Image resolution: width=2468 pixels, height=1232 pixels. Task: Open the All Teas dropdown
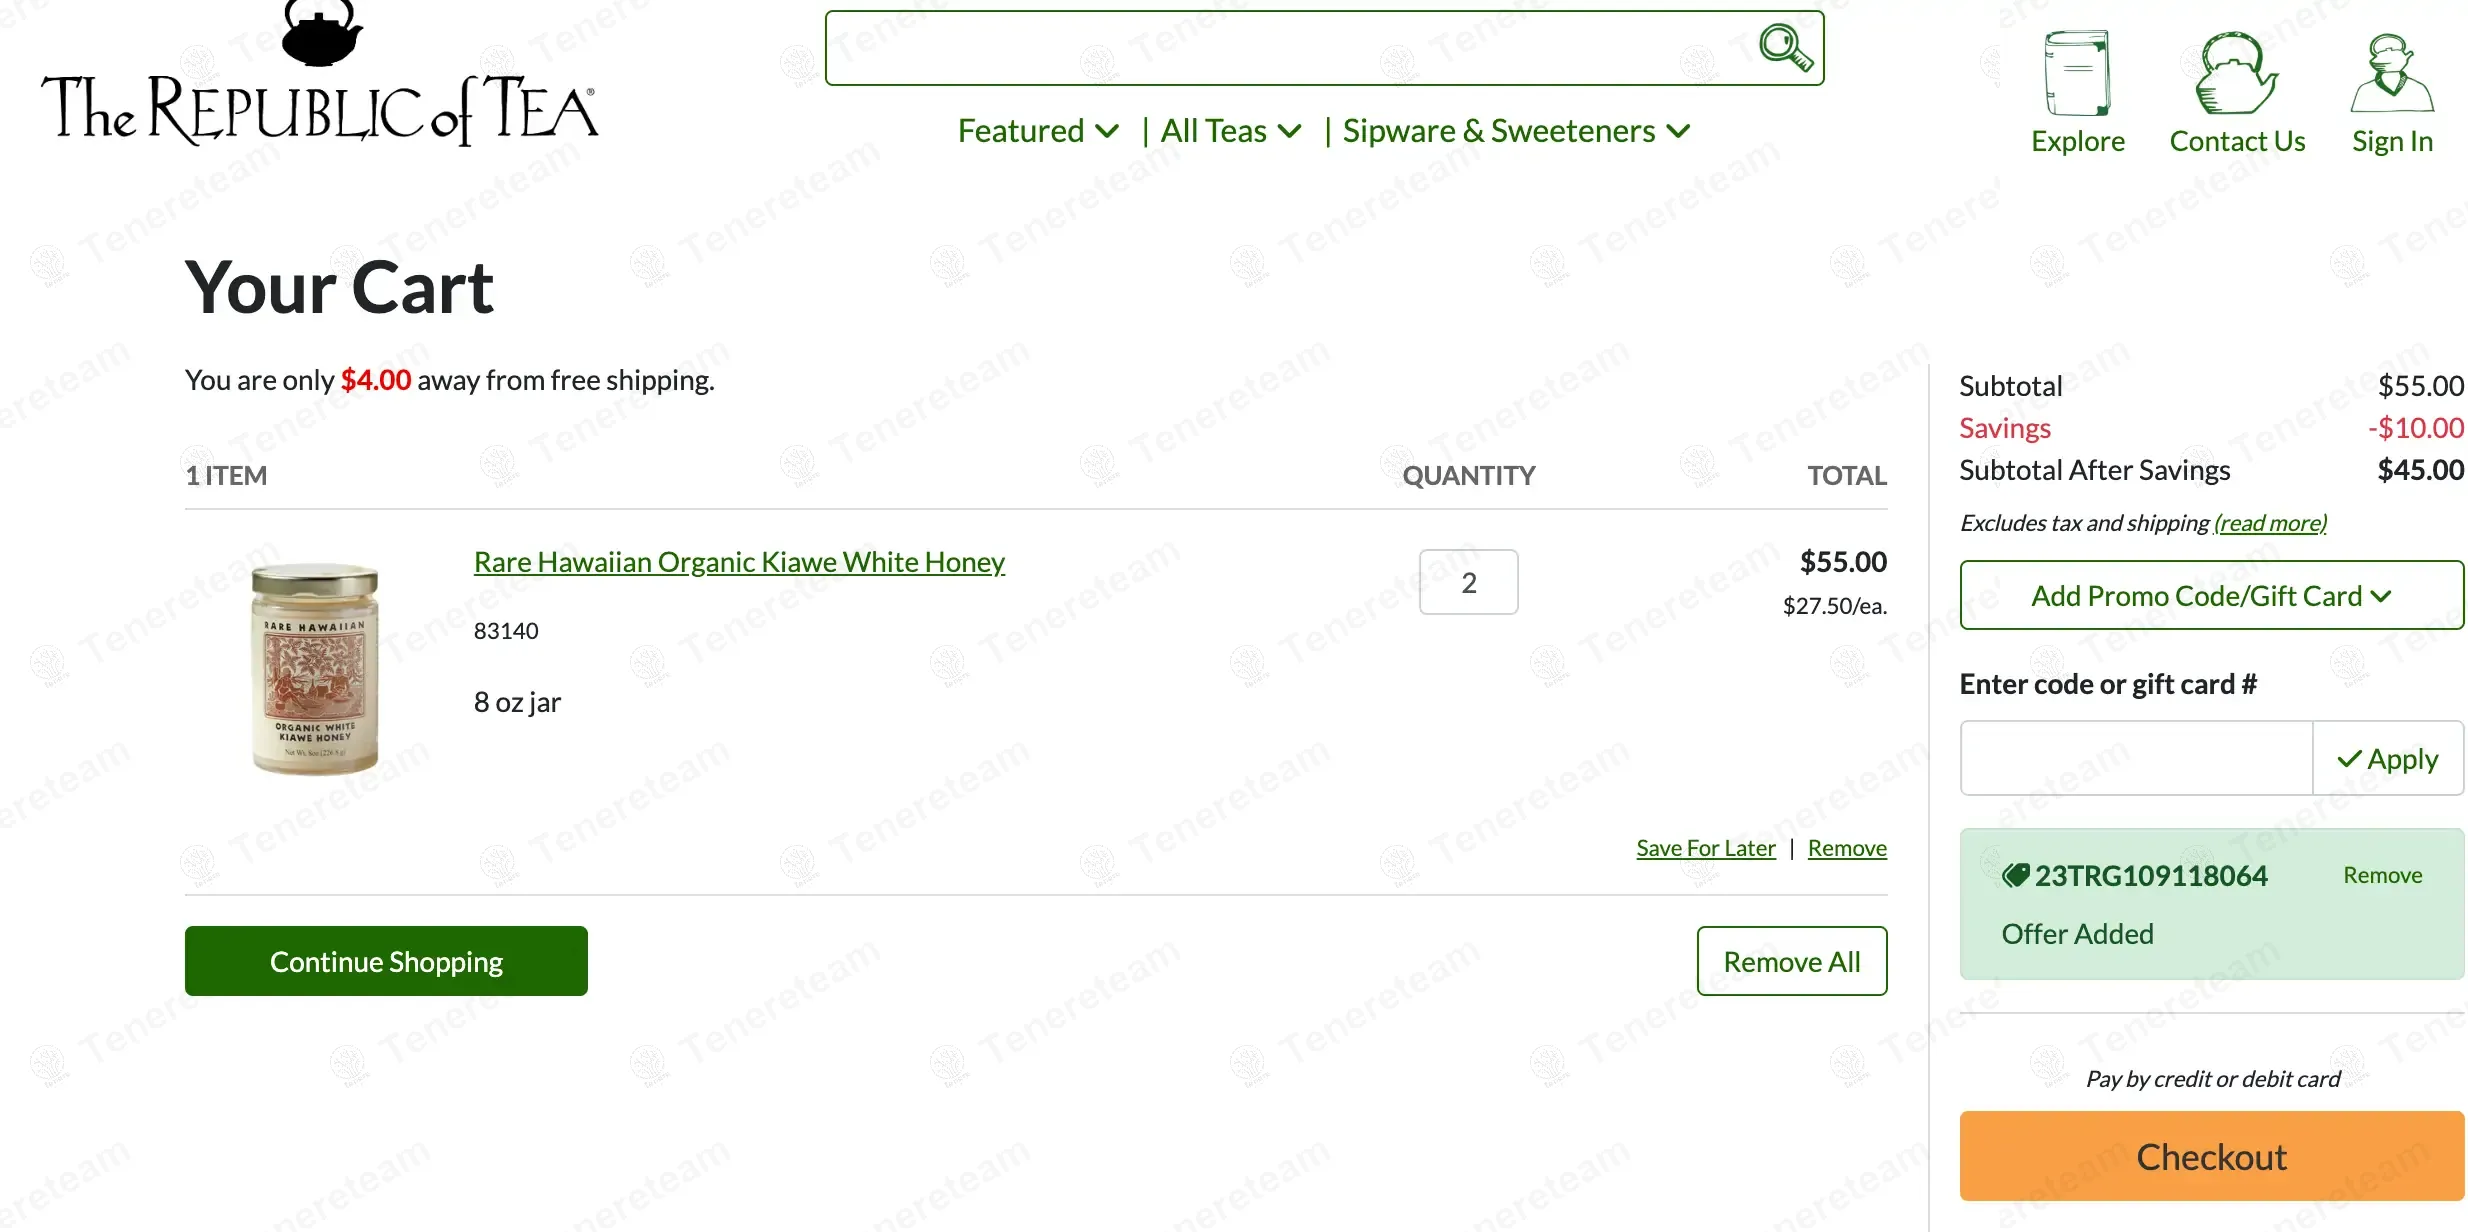pyautogui.click(x=1230, y=131)
